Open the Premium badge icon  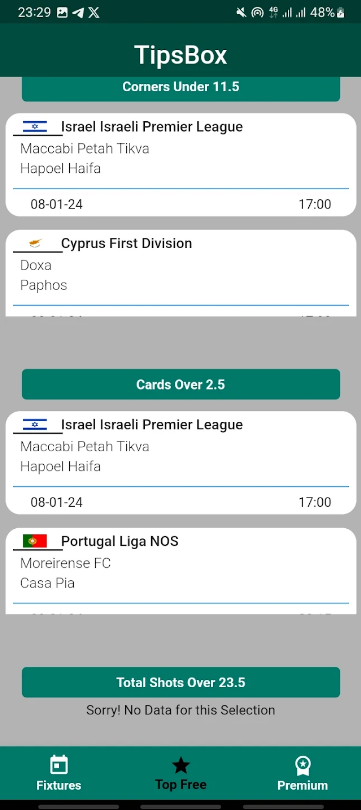(x=302, y=766)
